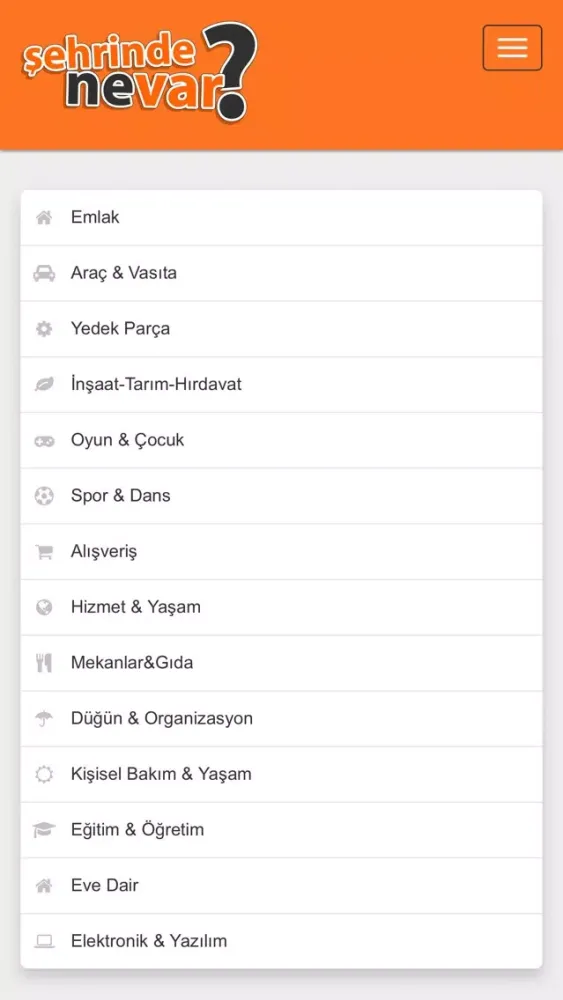
Task: Click the graduation cap icon for Eğitim & Öğretim
Action: point(44,830)
